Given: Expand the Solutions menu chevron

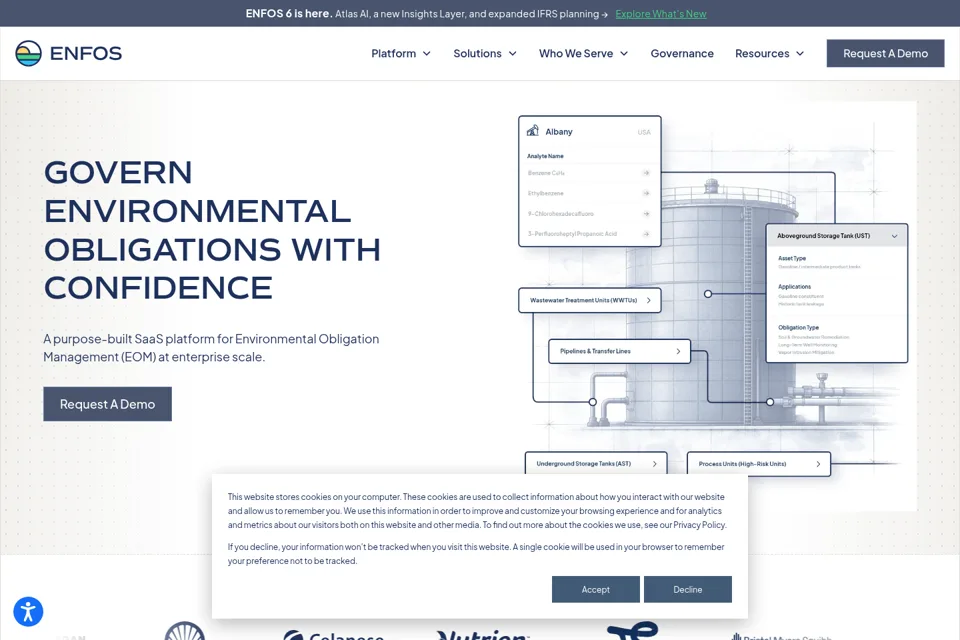Looking at the screenshot, I should pos(512,53).
